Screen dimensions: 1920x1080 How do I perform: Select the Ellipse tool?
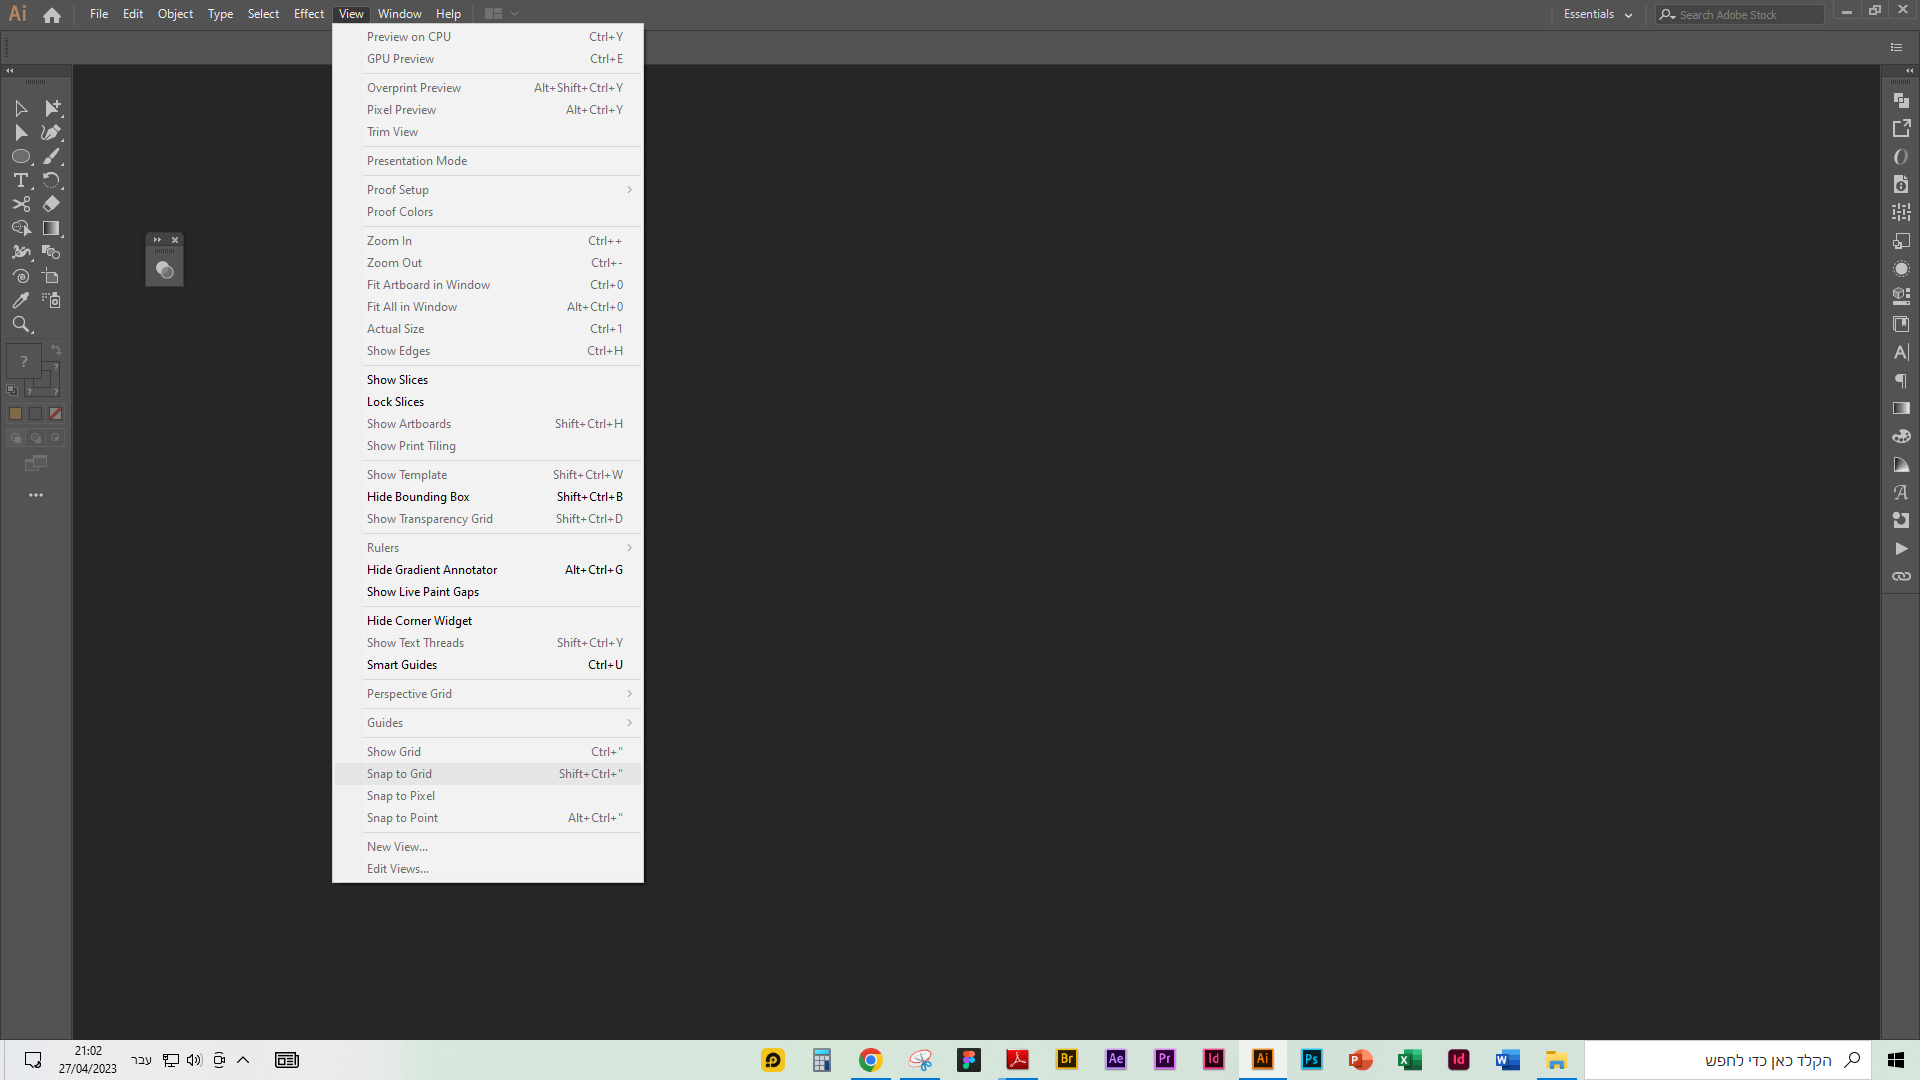(x=20, y=157)
